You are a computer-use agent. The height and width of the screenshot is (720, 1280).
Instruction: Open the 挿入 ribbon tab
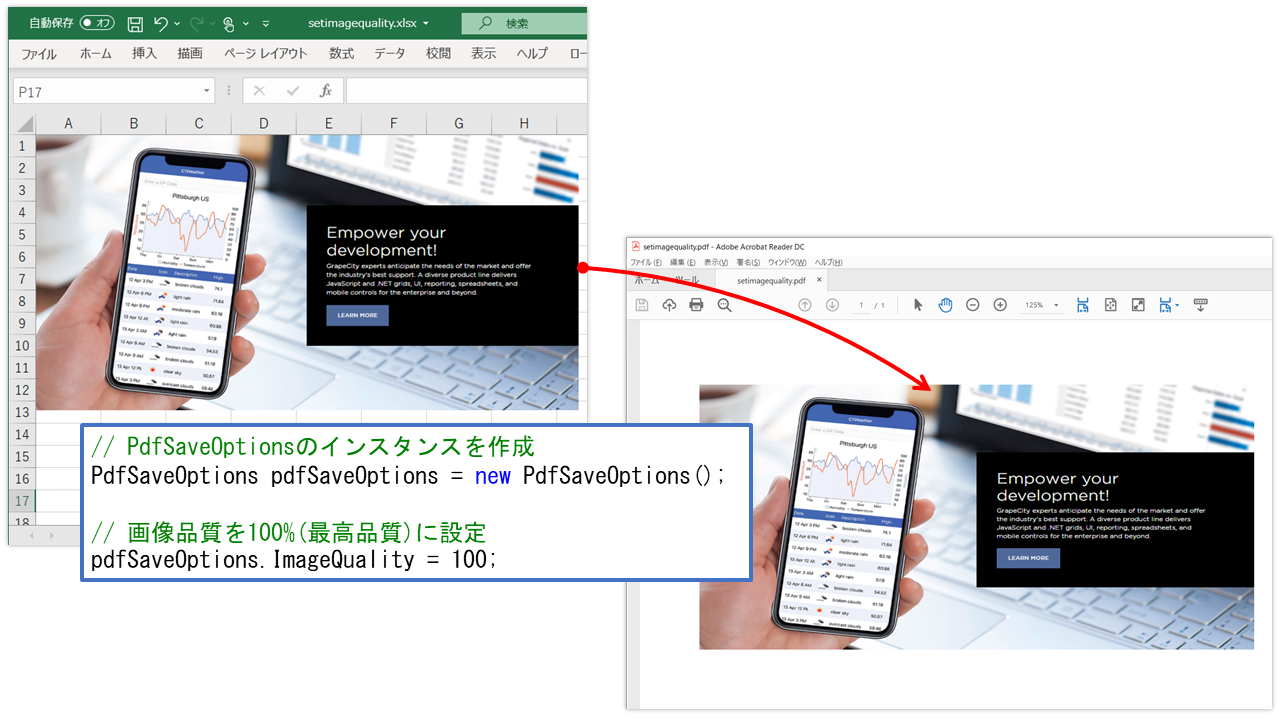(145, 54)
